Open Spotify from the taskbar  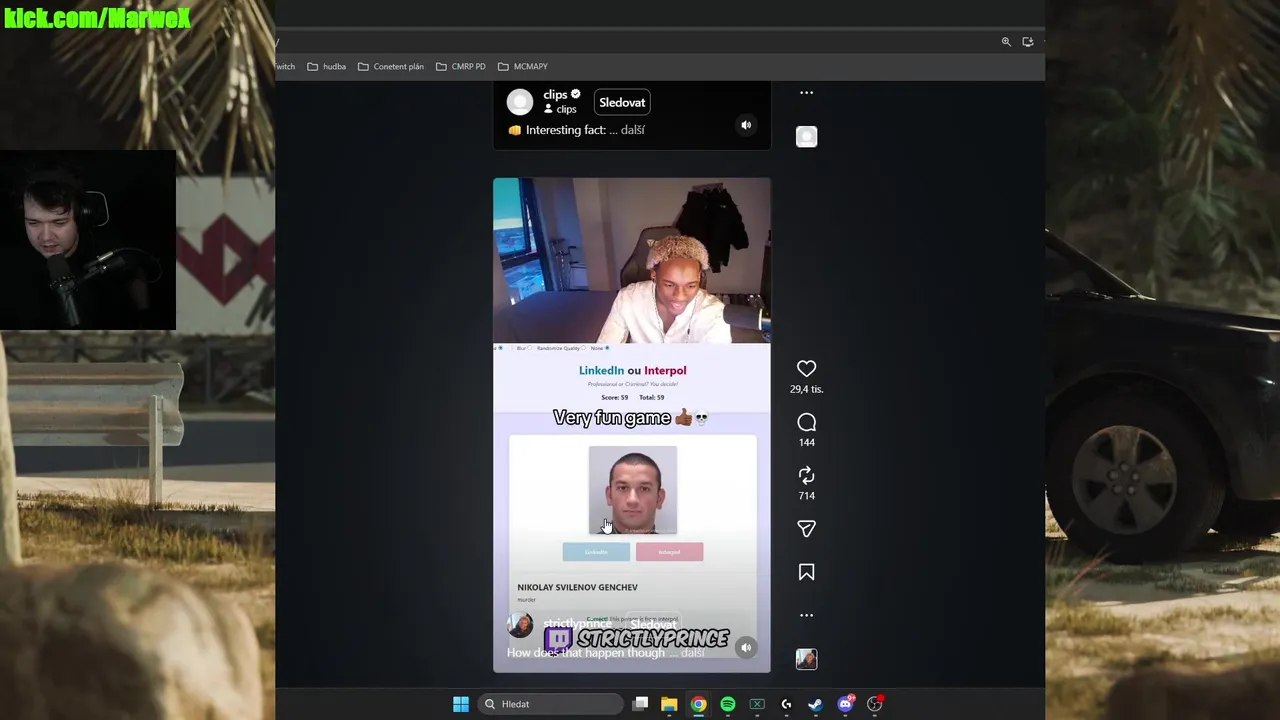click(728, 704)
